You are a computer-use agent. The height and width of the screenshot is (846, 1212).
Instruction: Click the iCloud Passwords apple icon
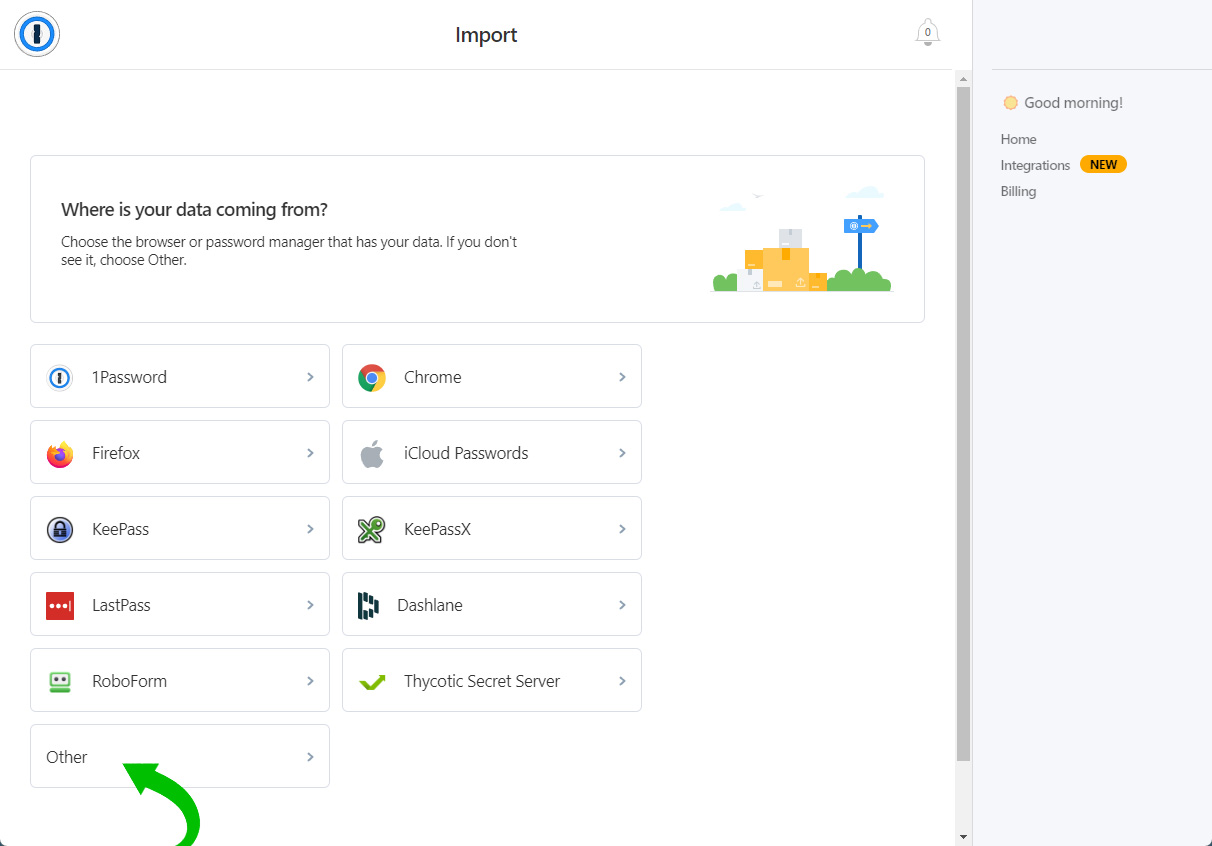(372, 453)
